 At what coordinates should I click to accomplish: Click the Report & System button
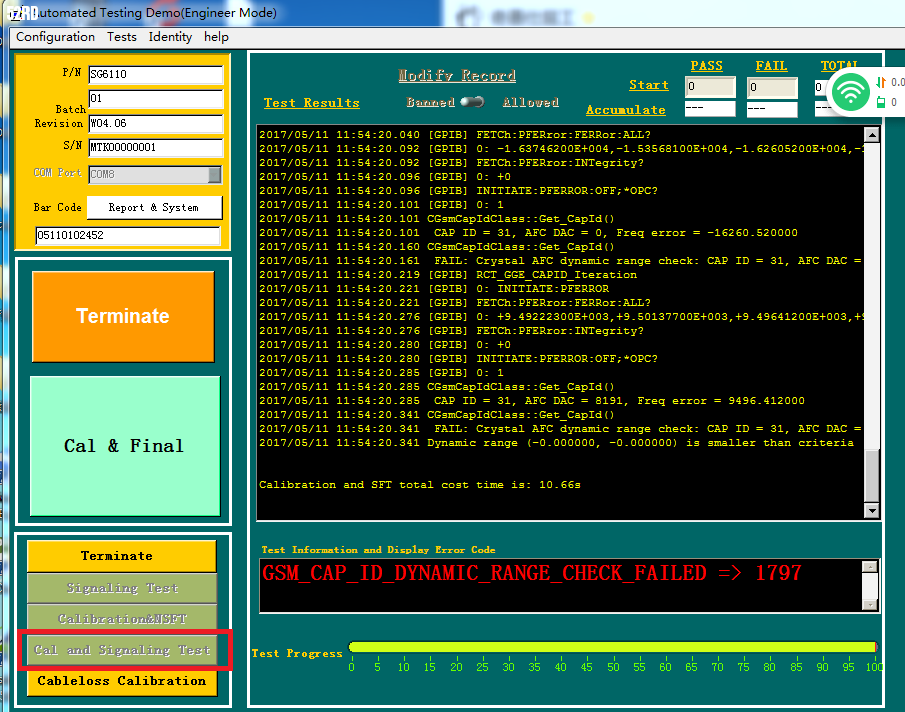(154, 208)
